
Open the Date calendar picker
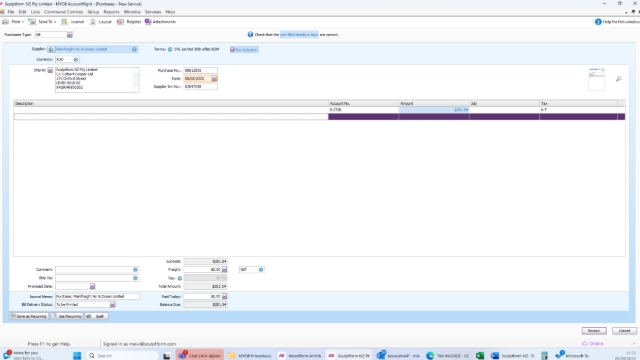(214, 78)
